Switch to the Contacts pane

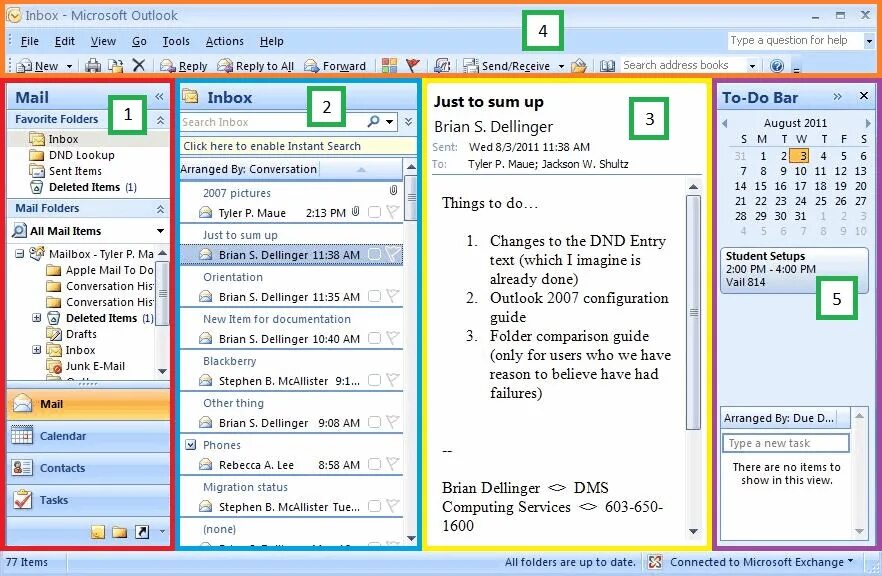tap(88, 468)
